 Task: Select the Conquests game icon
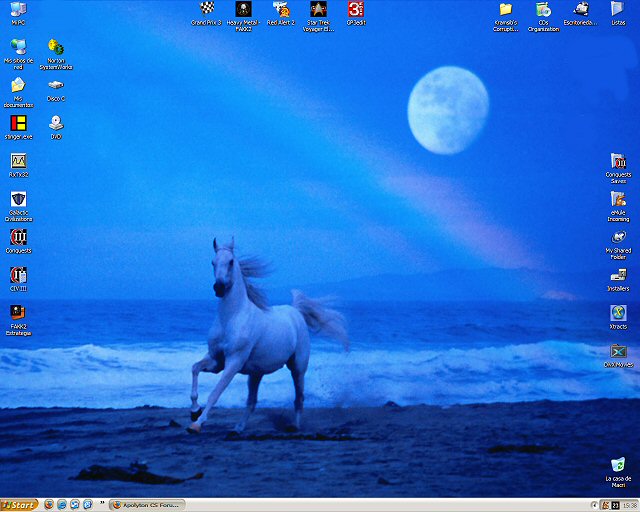18,237
